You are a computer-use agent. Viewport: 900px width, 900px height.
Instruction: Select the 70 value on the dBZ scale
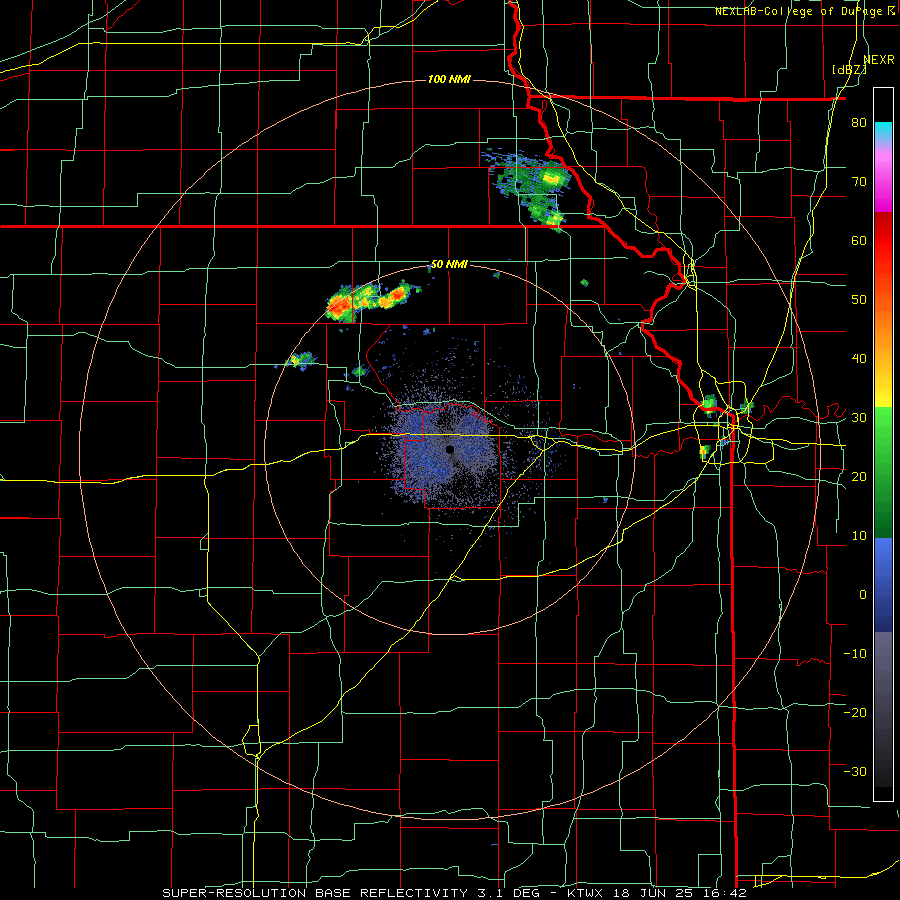tap(859, 182)
